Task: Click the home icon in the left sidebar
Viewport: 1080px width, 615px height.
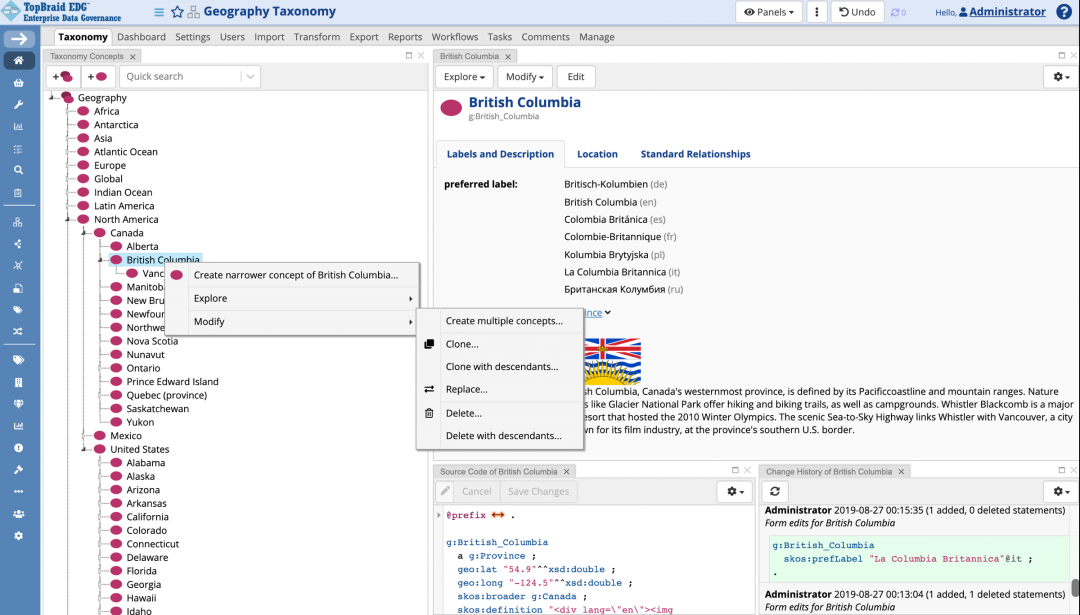Action: click(x=19, y=60)
